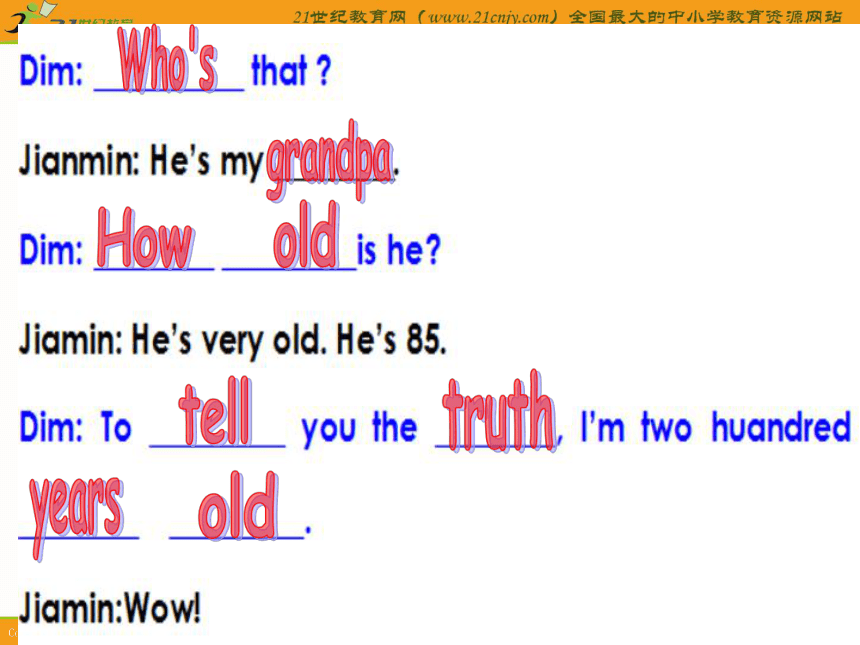Click the blue text "I'm two huandred"
Viewport: 860px width, 645px height.
point(715,427)
